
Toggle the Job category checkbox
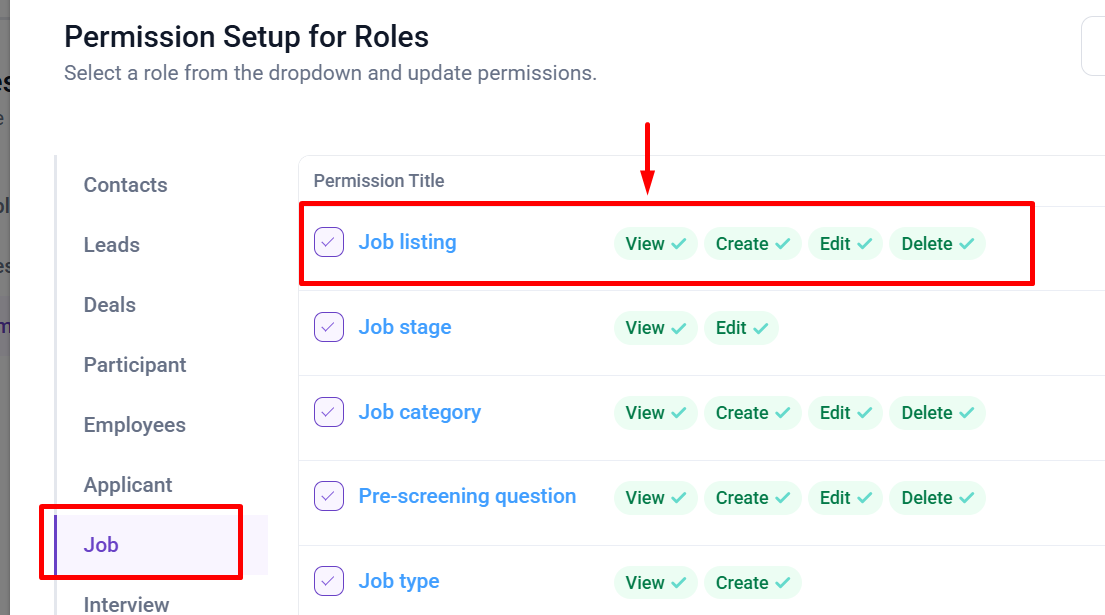point(328,412)
